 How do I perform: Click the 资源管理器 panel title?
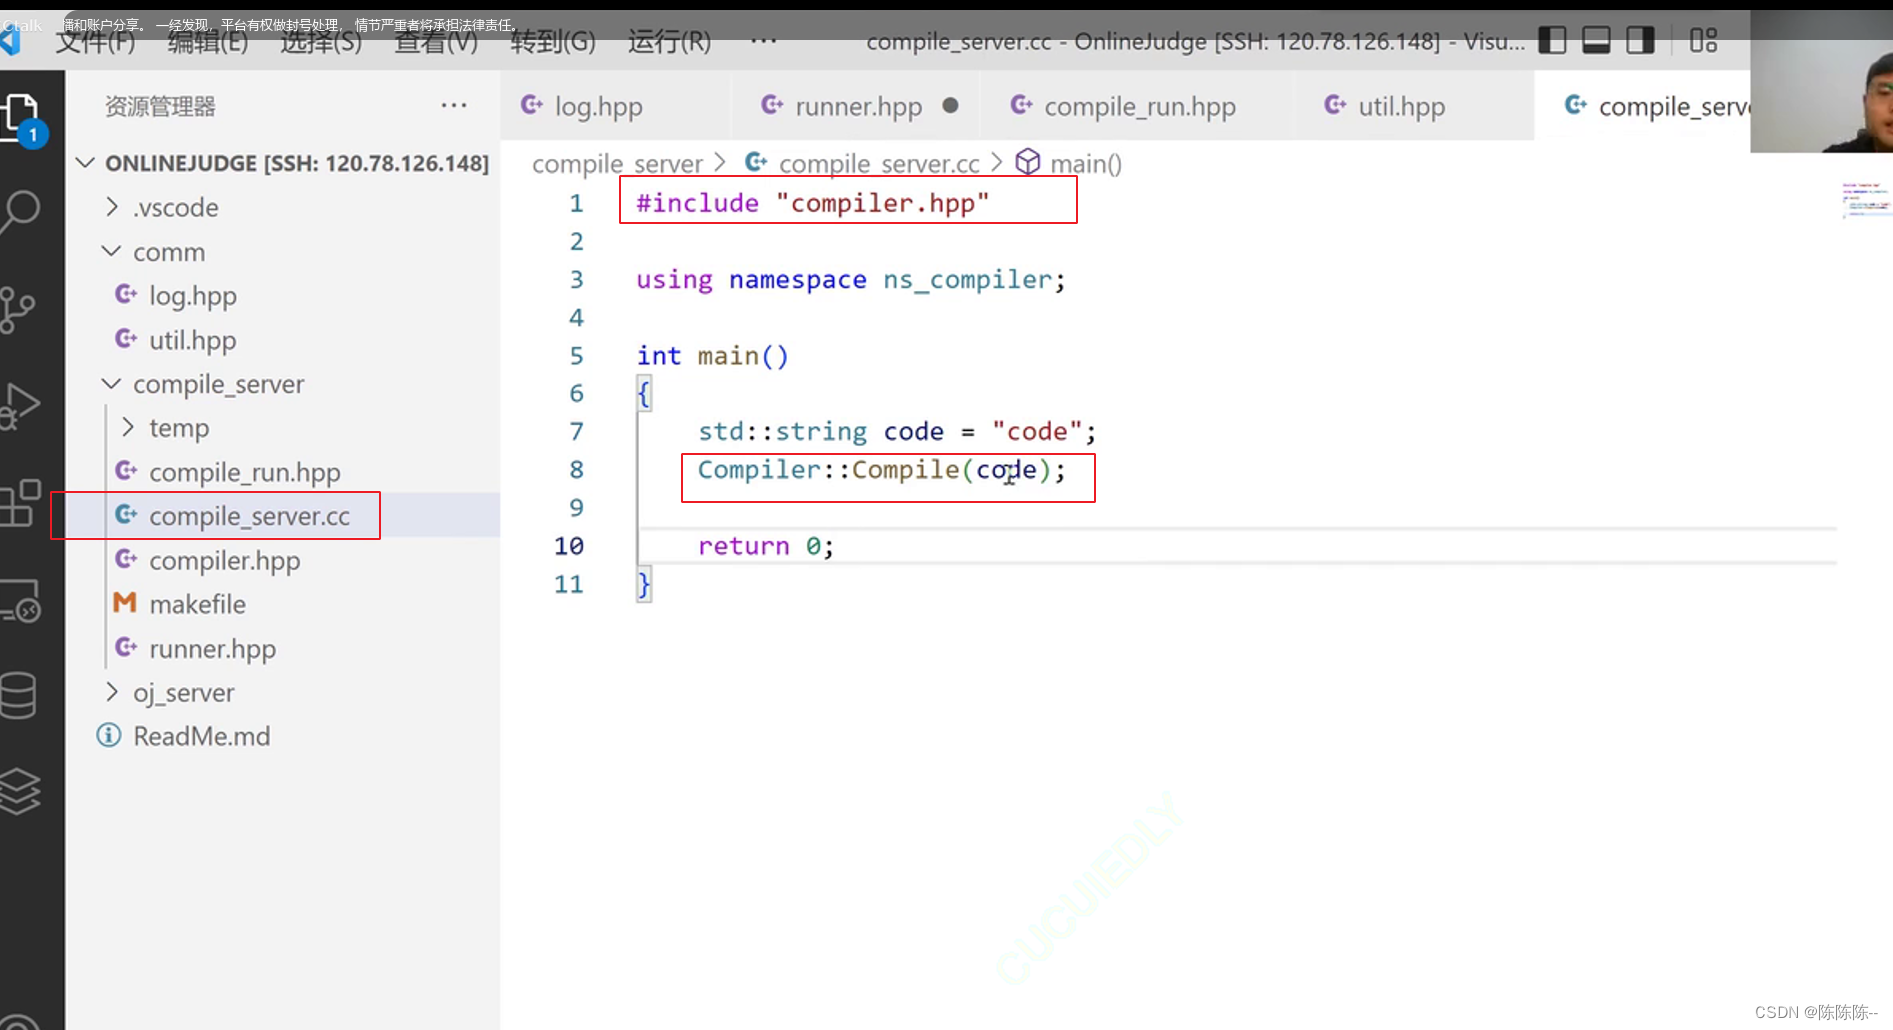160,106
